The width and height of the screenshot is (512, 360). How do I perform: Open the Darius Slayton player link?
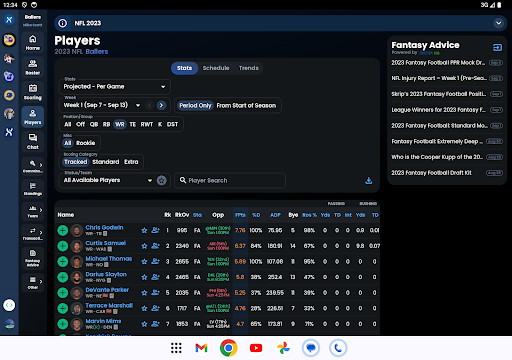coord(106,274)
